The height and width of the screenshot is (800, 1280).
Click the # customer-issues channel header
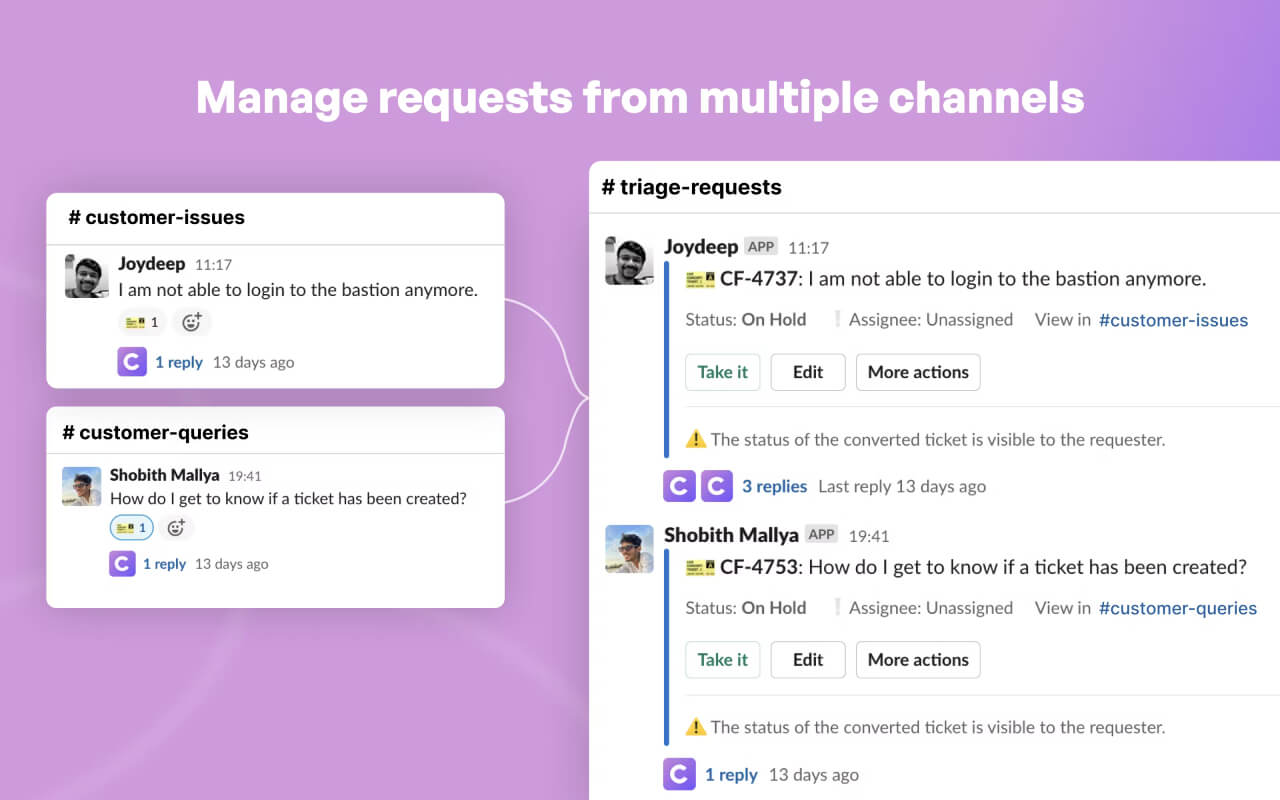click(x=156, y=217)
